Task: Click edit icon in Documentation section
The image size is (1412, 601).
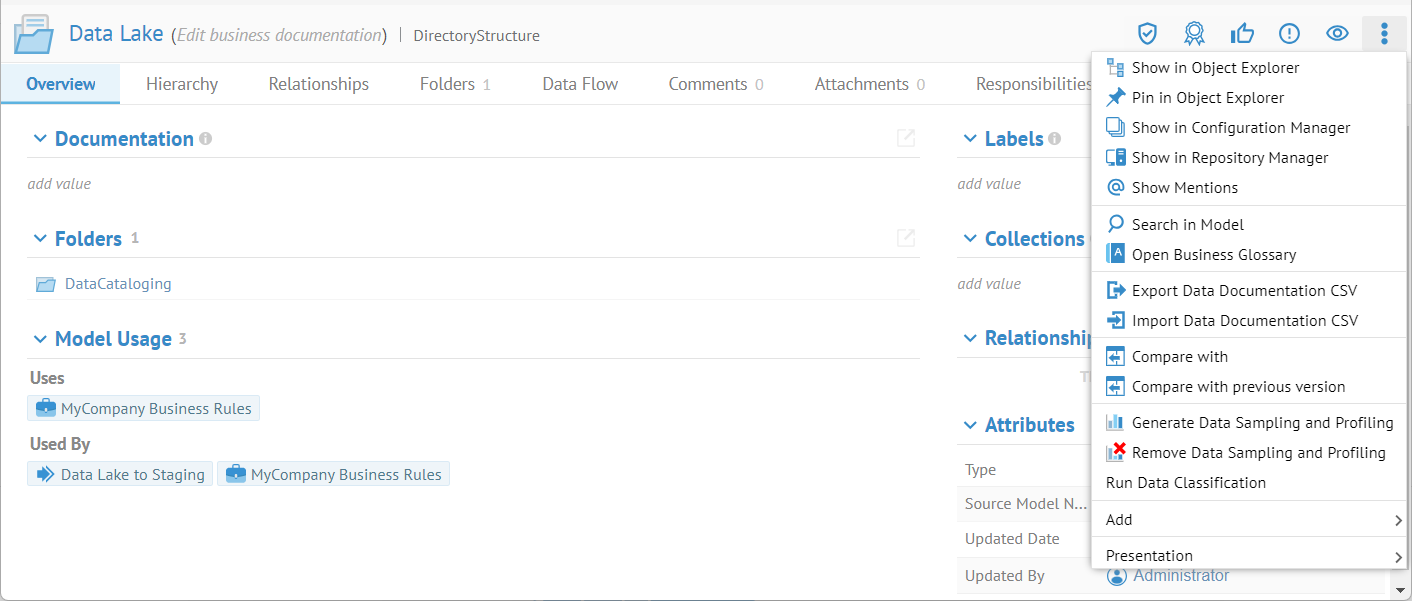Action: coord(906,138)
